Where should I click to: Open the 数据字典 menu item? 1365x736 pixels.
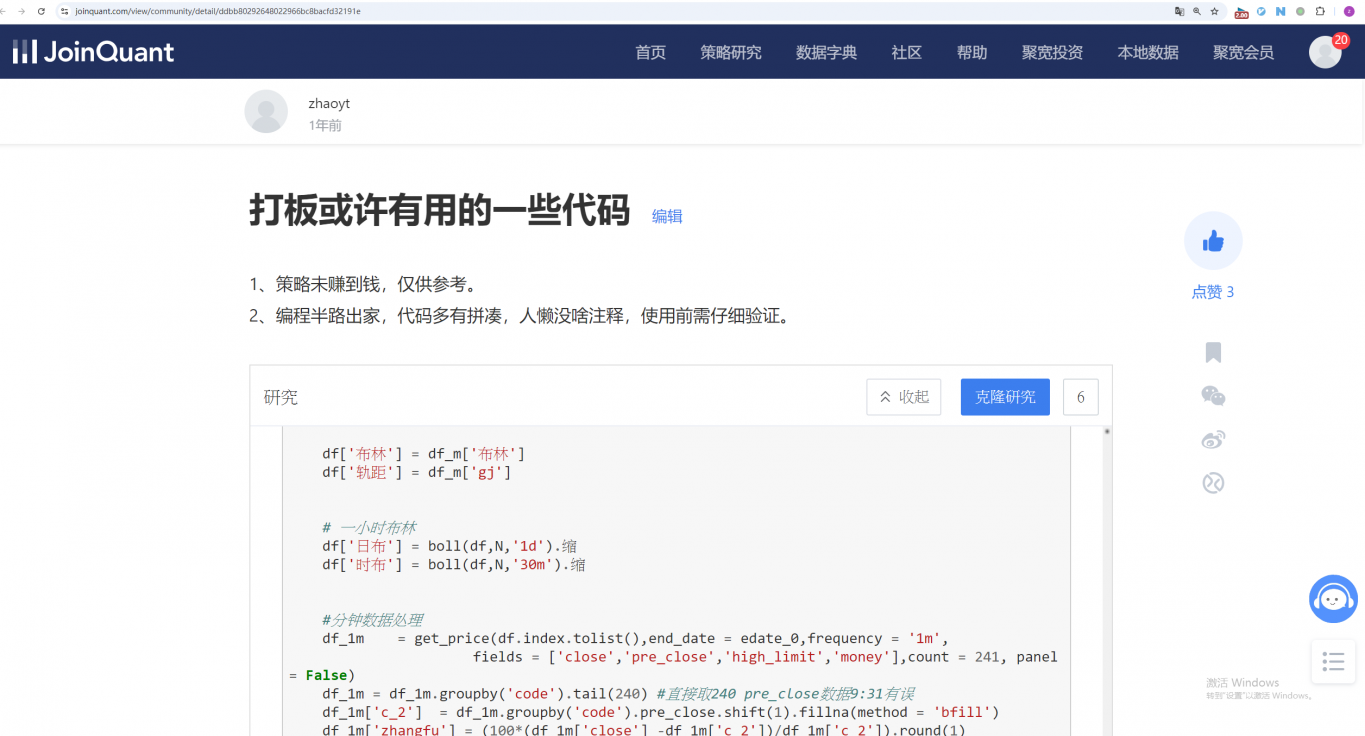(826, 53)
